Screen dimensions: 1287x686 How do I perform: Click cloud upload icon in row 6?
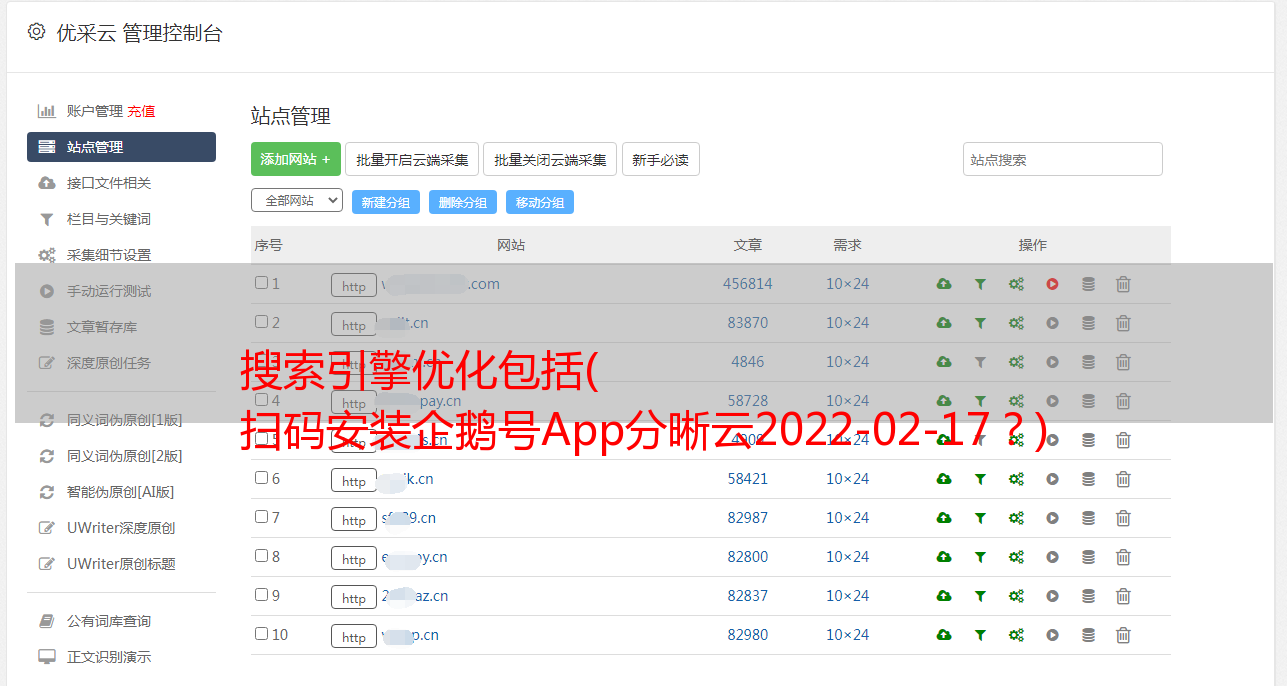tap(944, 479)
